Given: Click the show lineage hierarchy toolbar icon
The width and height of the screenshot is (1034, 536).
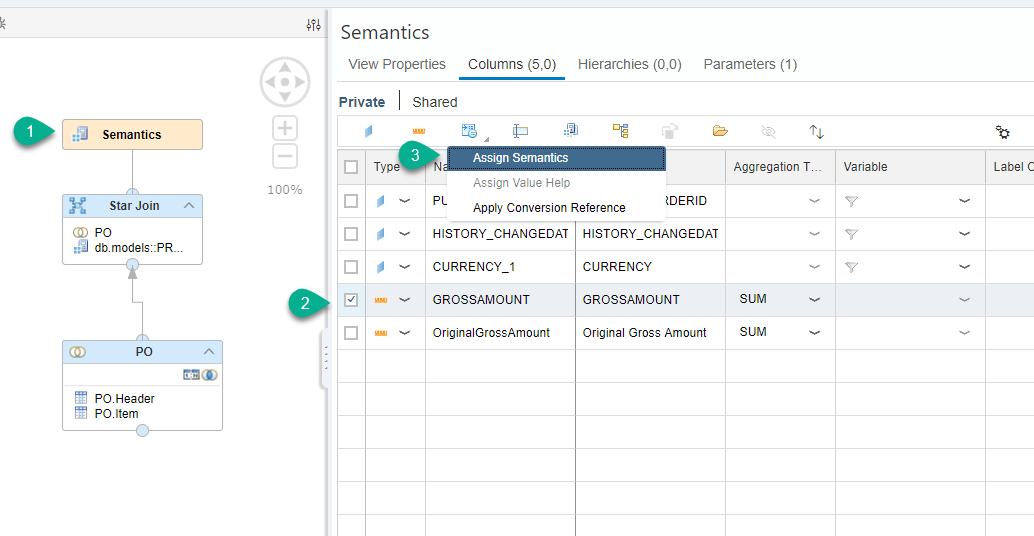Looking at the screenshot, I should [x=621, y=131].
